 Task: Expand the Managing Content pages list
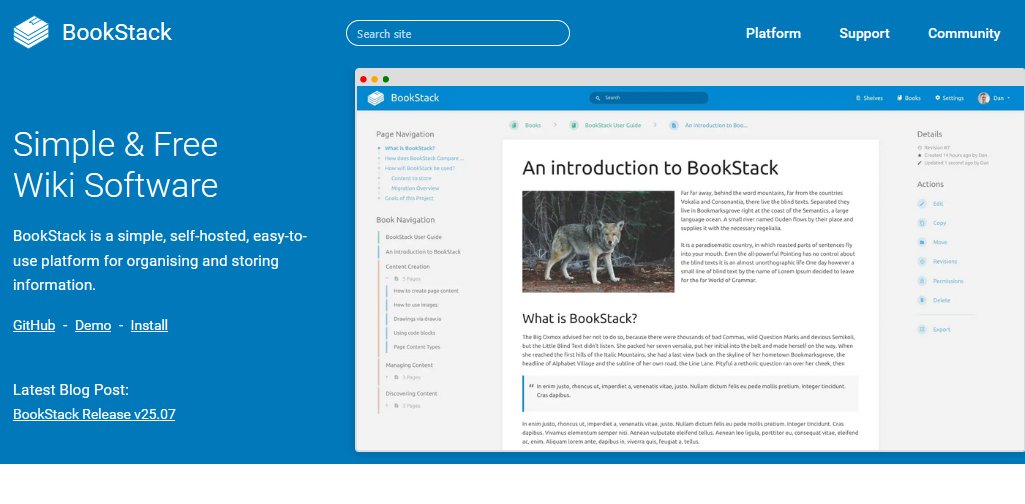pyautogui.click(x=389, y=378)
